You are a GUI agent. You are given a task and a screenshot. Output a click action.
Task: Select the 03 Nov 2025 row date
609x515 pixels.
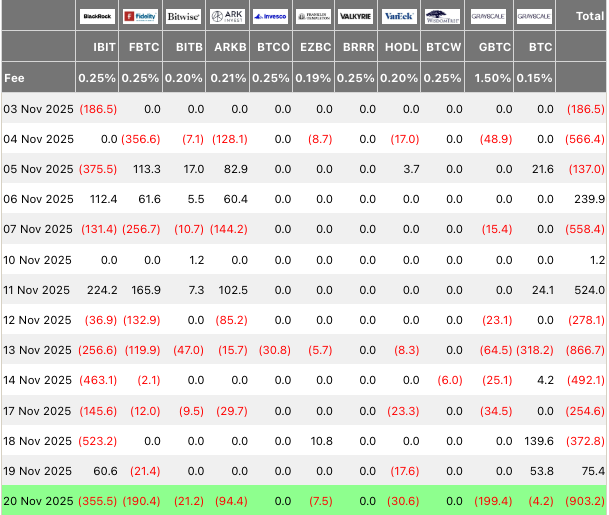click(38, 109)
